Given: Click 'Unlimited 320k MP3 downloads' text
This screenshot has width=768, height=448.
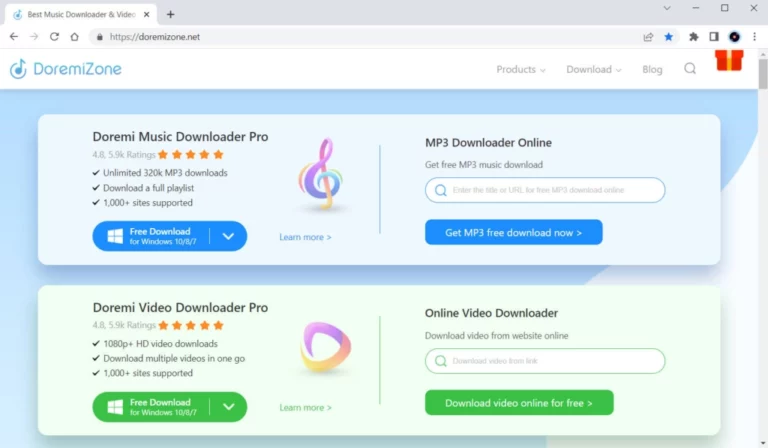Looking at the screenshot, I should pos(165,173).
